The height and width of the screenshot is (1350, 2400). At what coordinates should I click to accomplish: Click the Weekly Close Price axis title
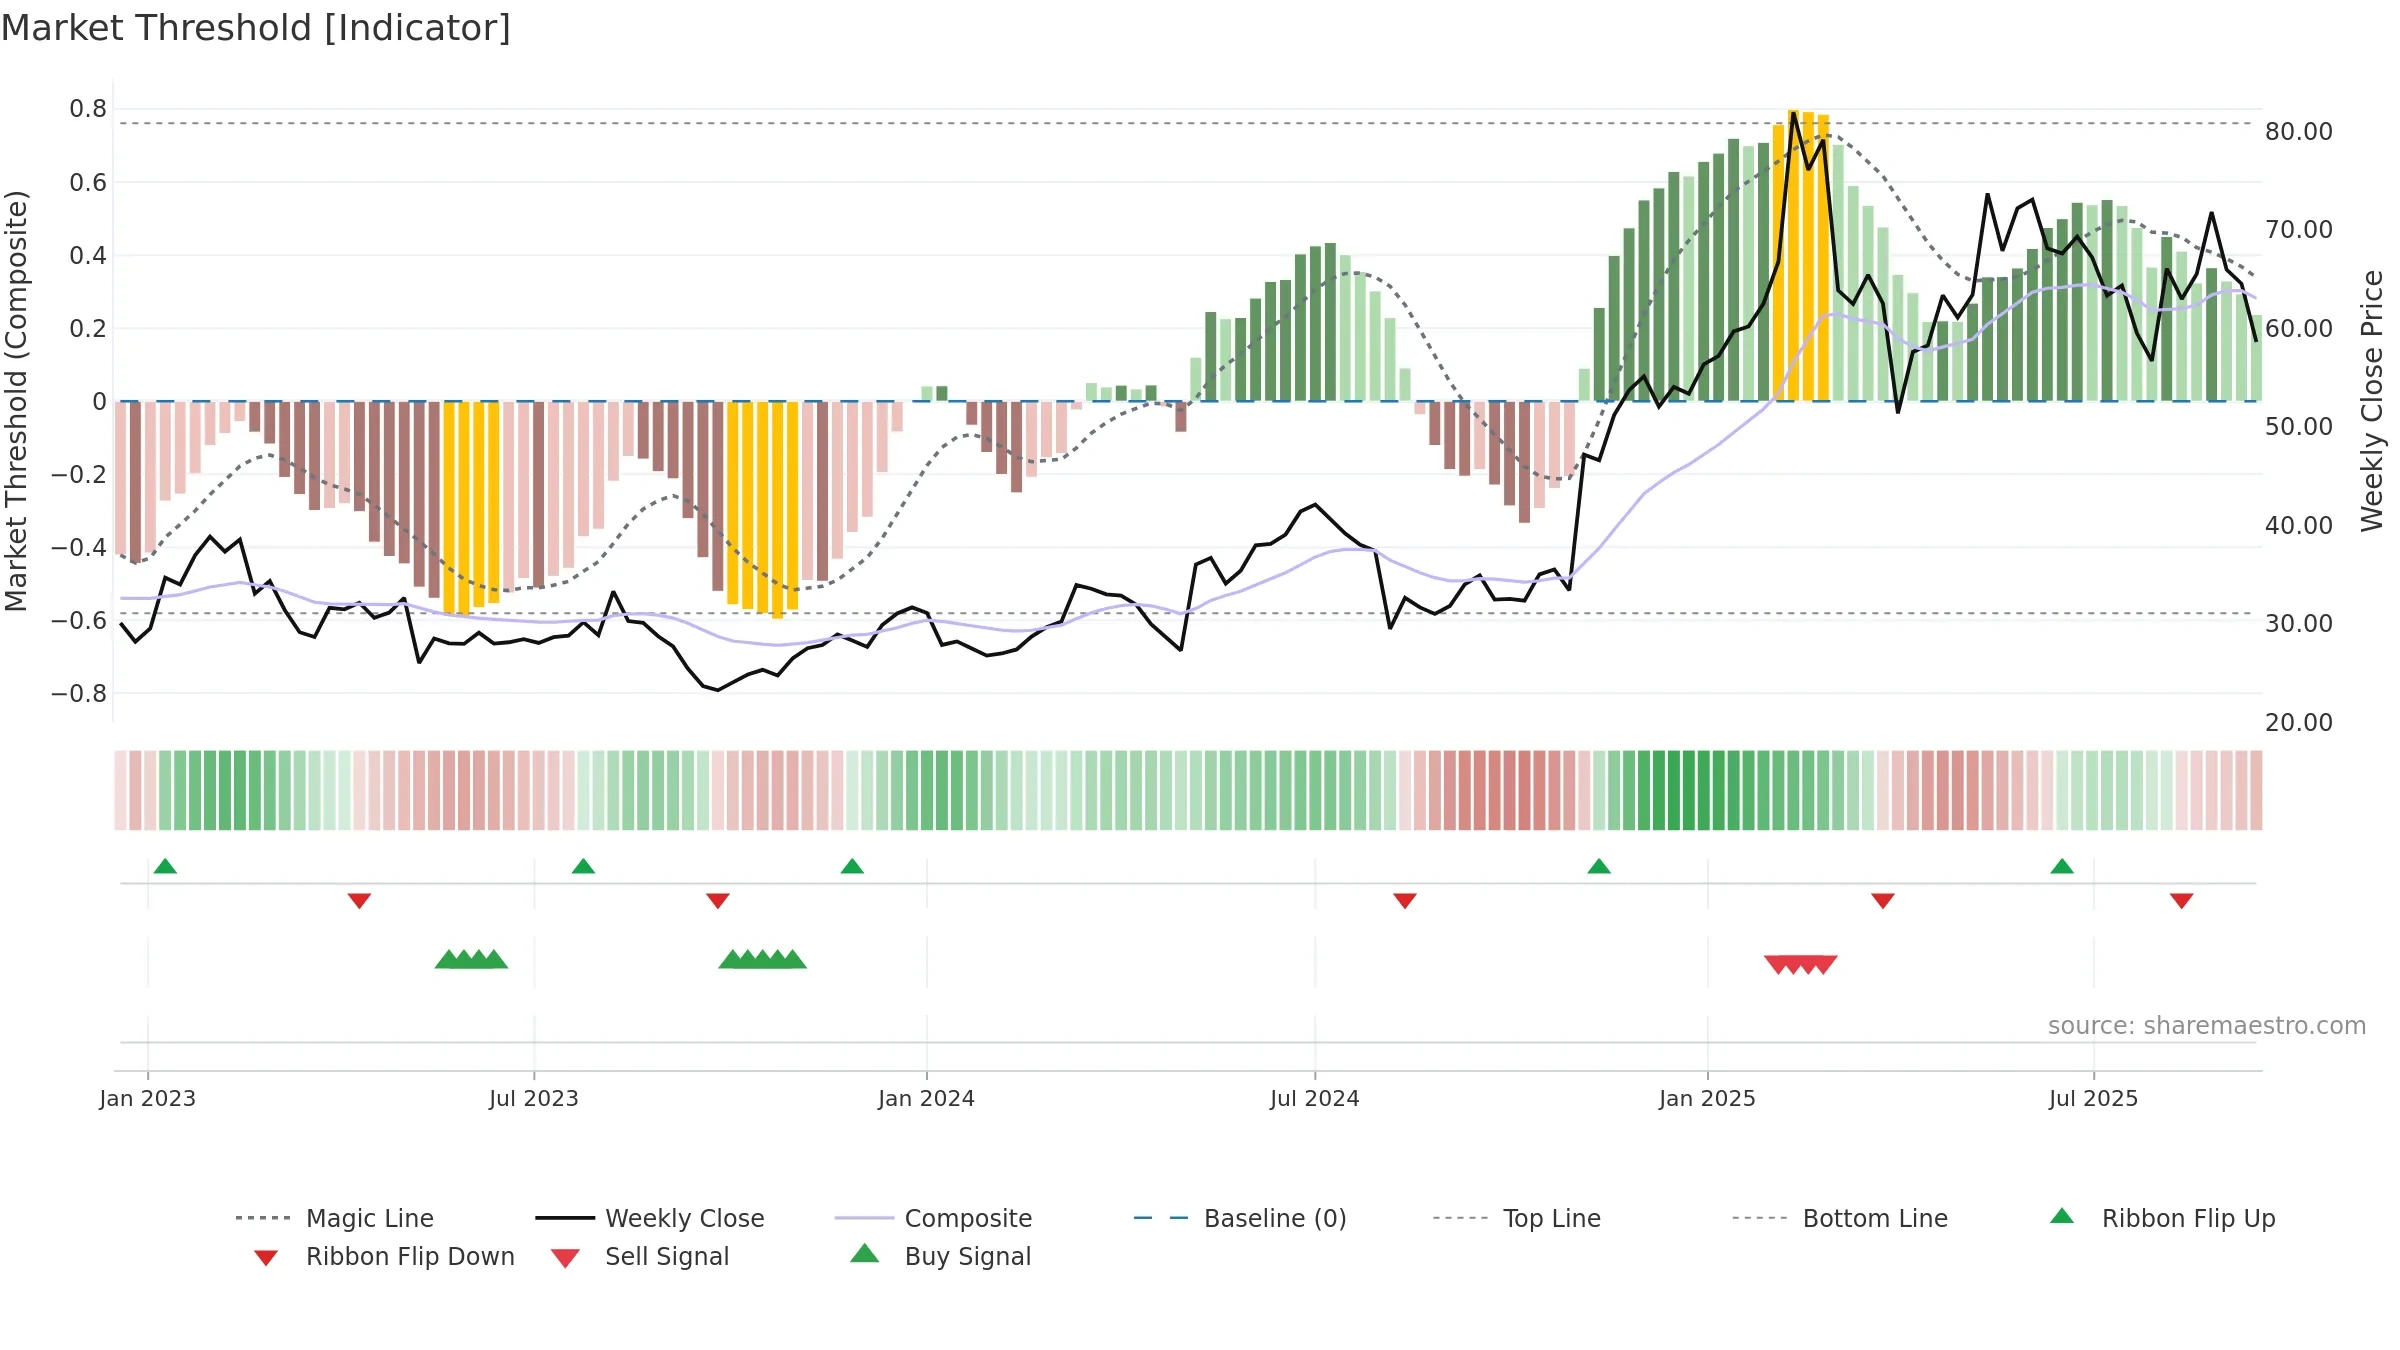point(2372,400)
